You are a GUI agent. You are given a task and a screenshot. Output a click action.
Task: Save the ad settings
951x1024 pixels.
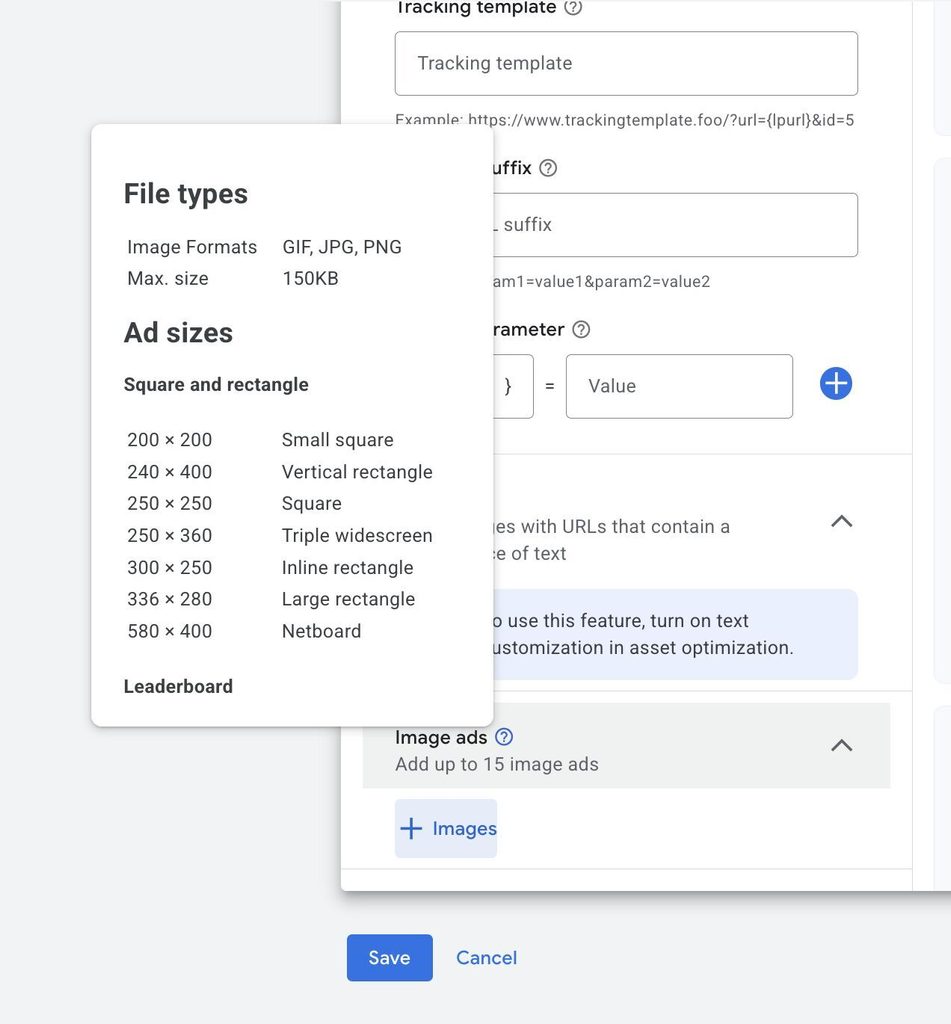(389, 957)
